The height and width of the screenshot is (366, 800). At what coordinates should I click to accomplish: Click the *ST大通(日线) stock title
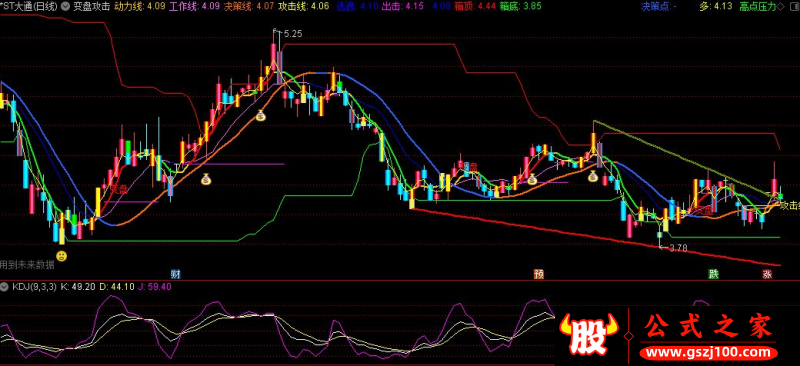pyautogui.click(x=29, y=6)
